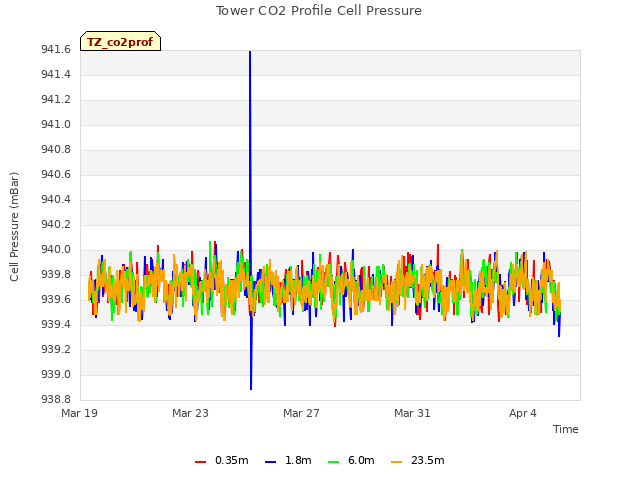640x480 pixels.
Task: Click the 941.6 y-axis tick label
Action: click(56, 49)
